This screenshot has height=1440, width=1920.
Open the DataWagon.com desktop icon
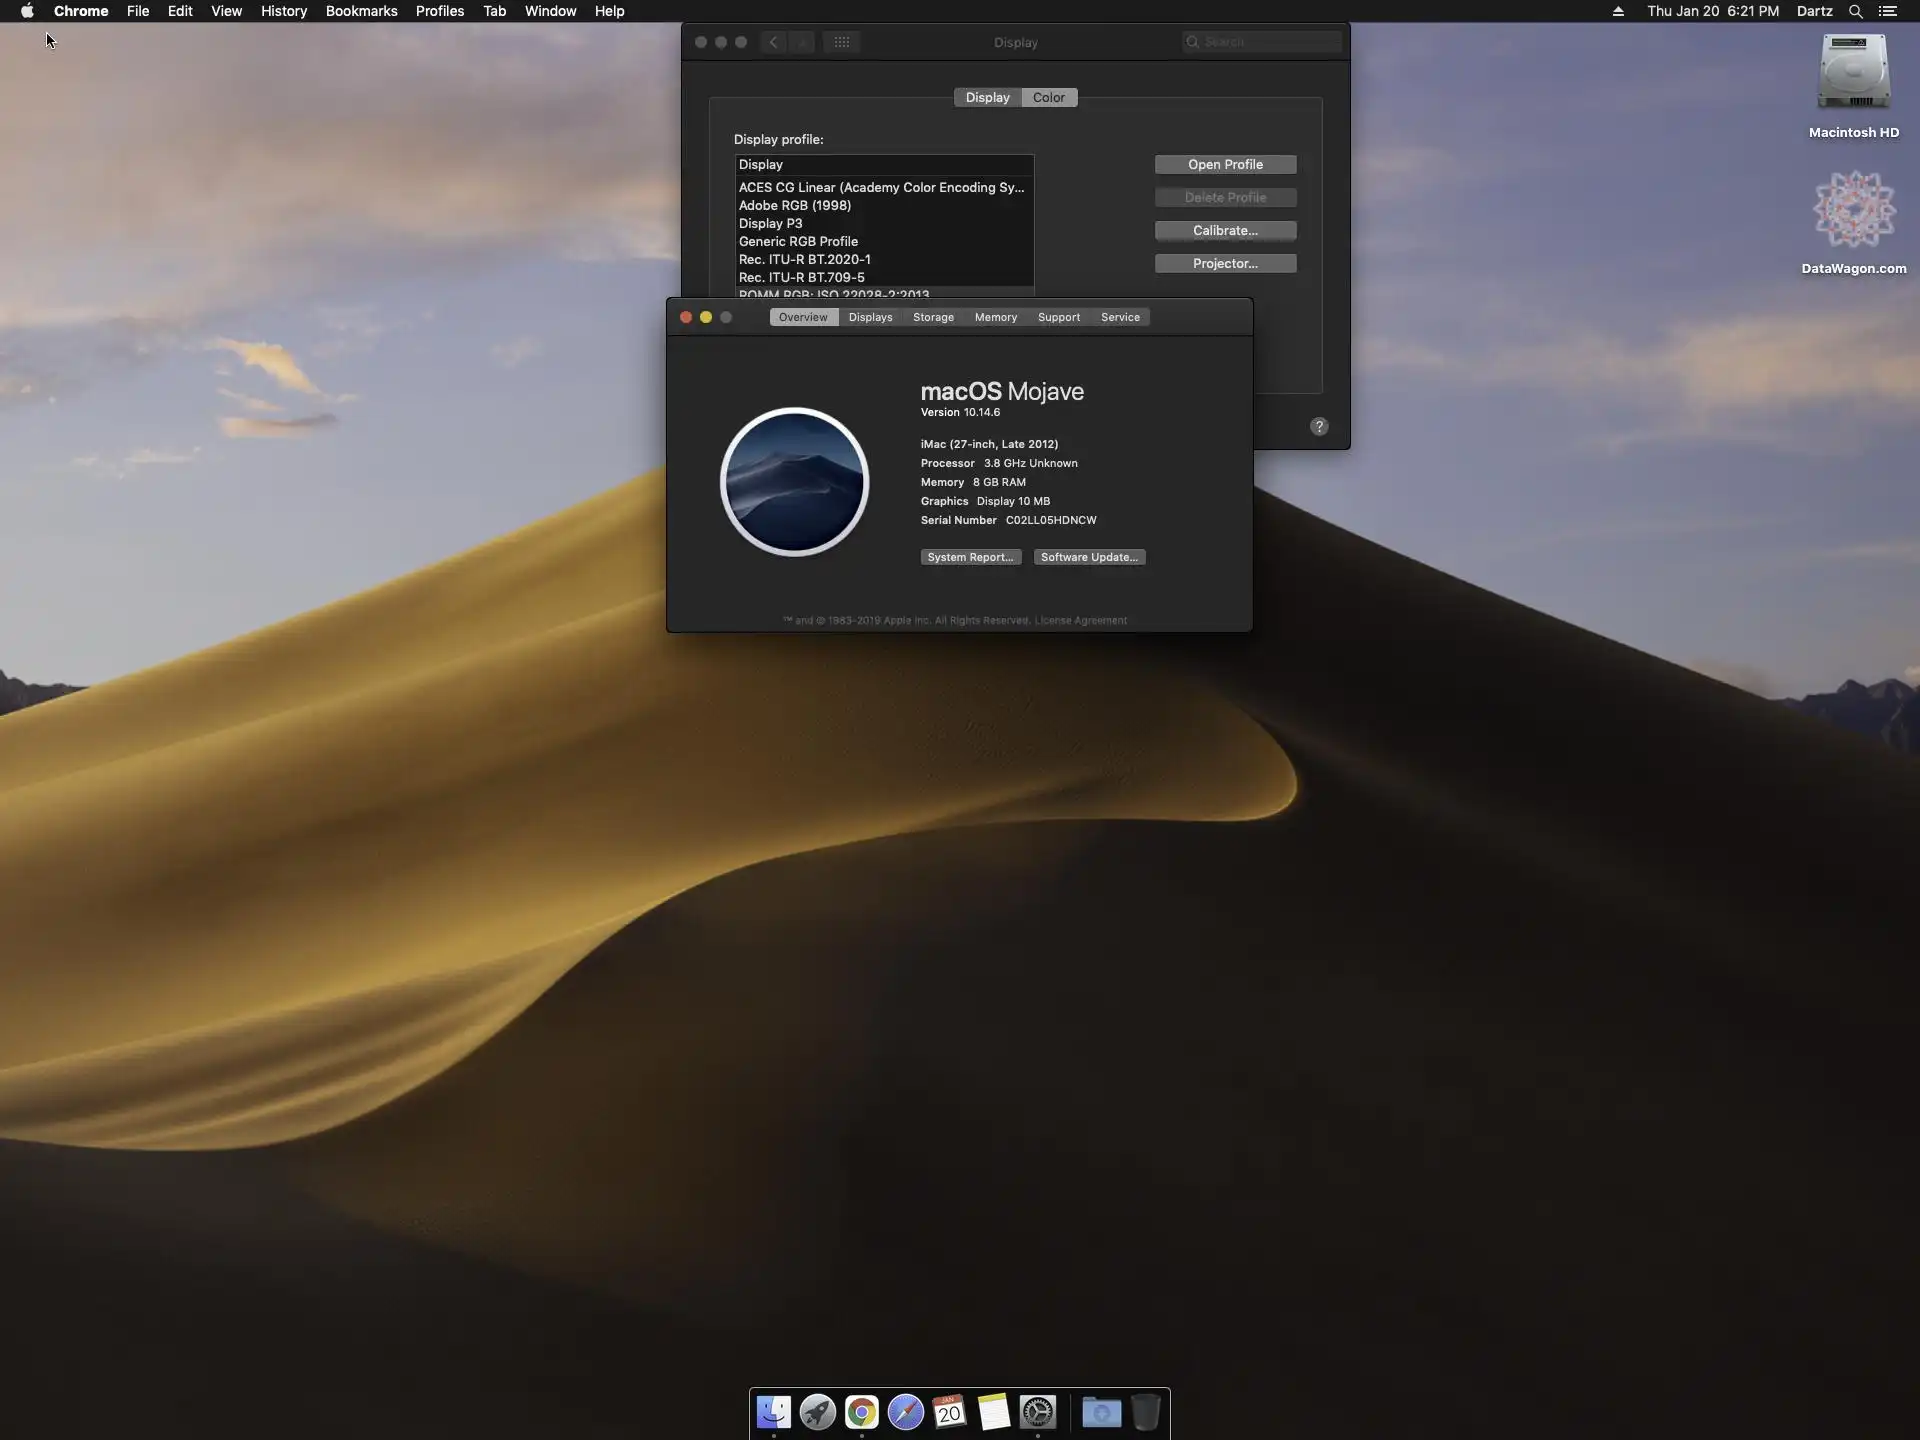1853,210
